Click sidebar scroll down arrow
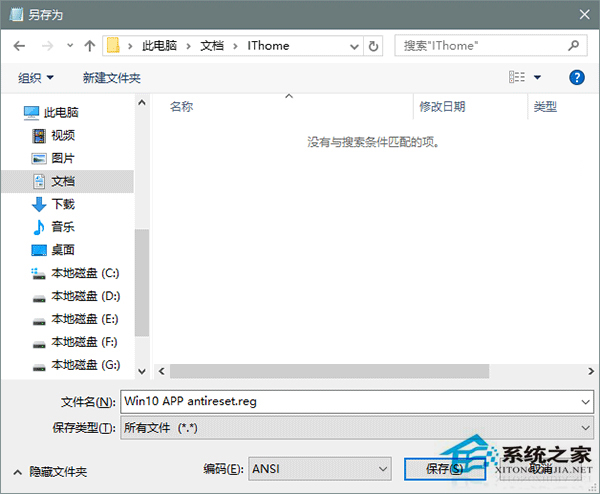Viewport: 600px width, 494px height. point(142,371)
